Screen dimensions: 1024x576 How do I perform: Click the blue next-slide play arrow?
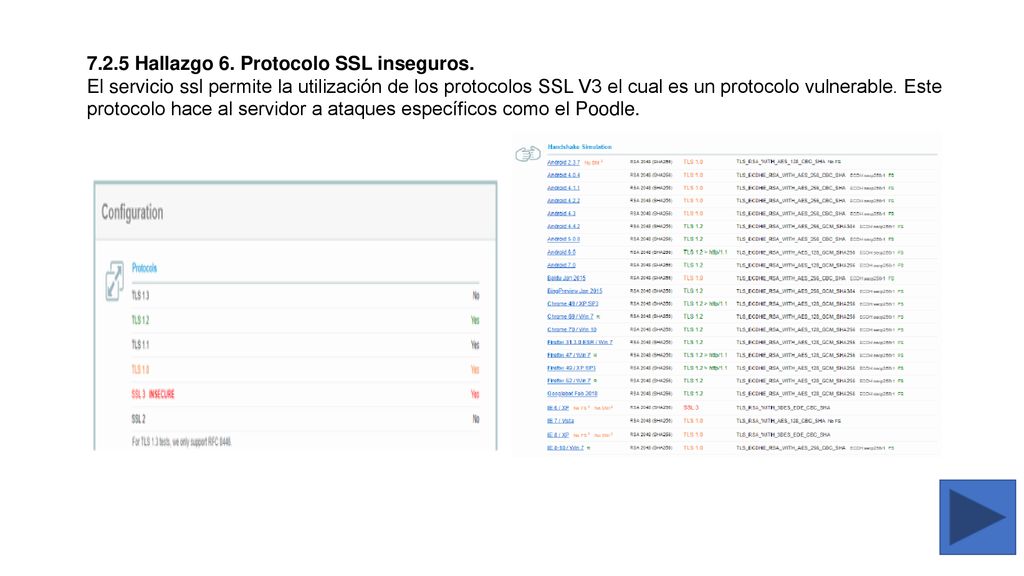point(977,517)
